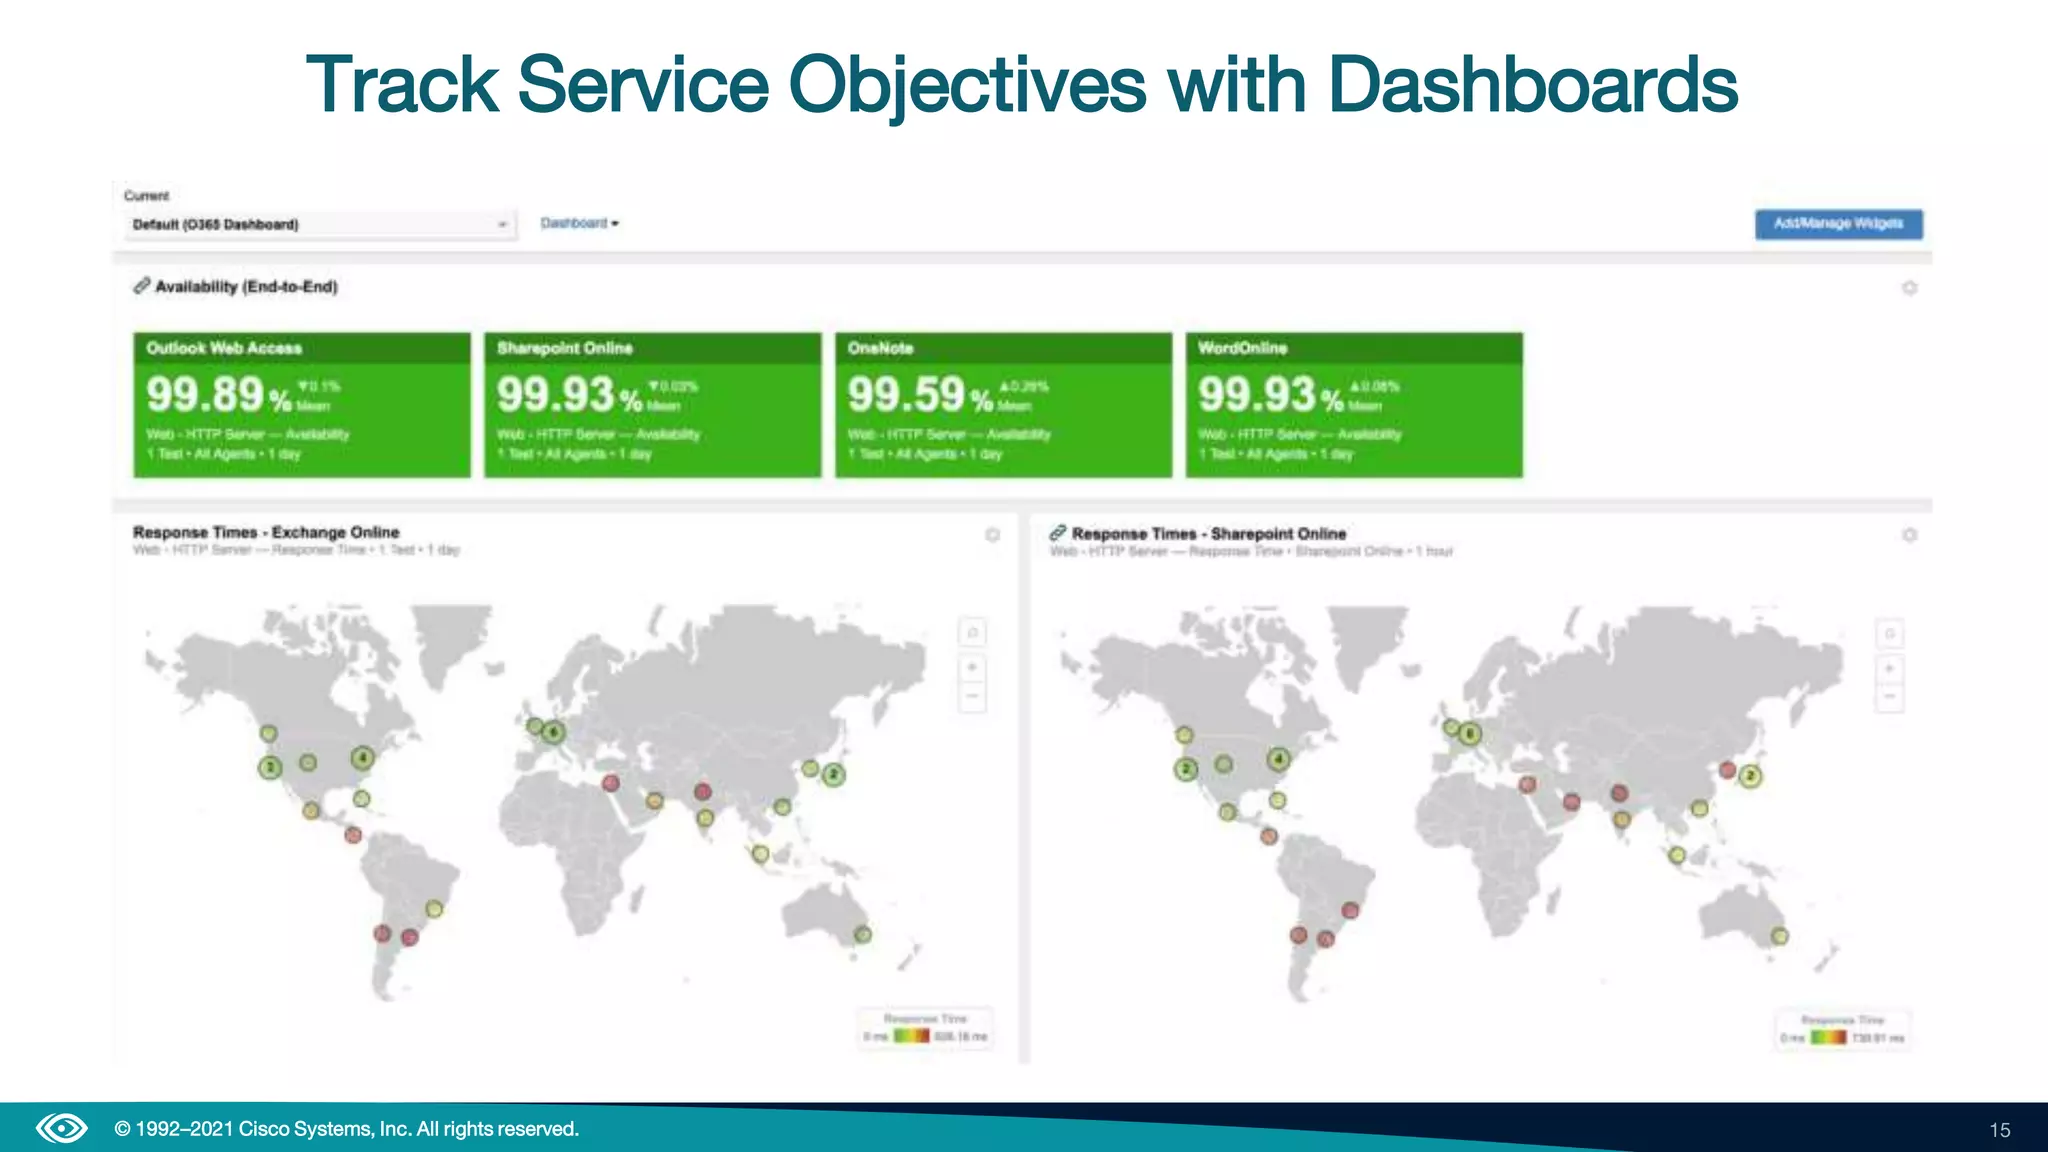Click the Add/Manage Widgets button
This screenshot has height=1152, width=2048.
pyautogui.click(x=1838, y=223)
